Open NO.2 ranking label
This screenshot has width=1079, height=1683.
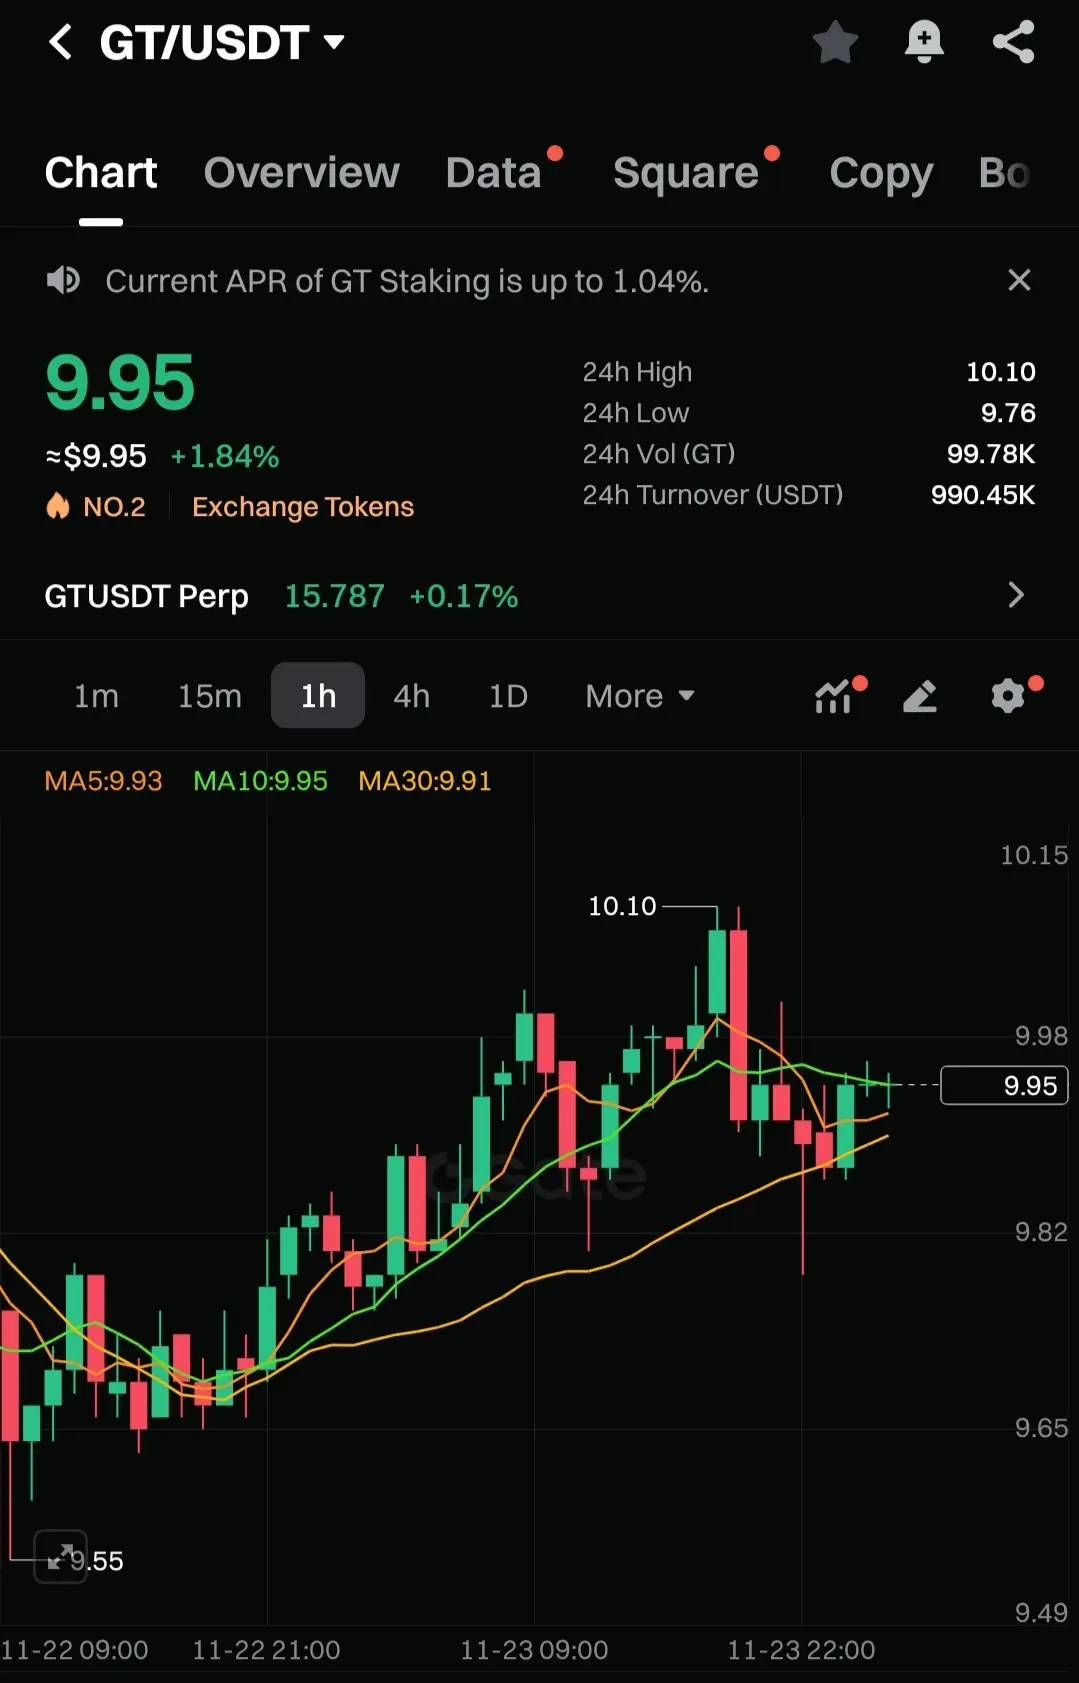(114, 507)
